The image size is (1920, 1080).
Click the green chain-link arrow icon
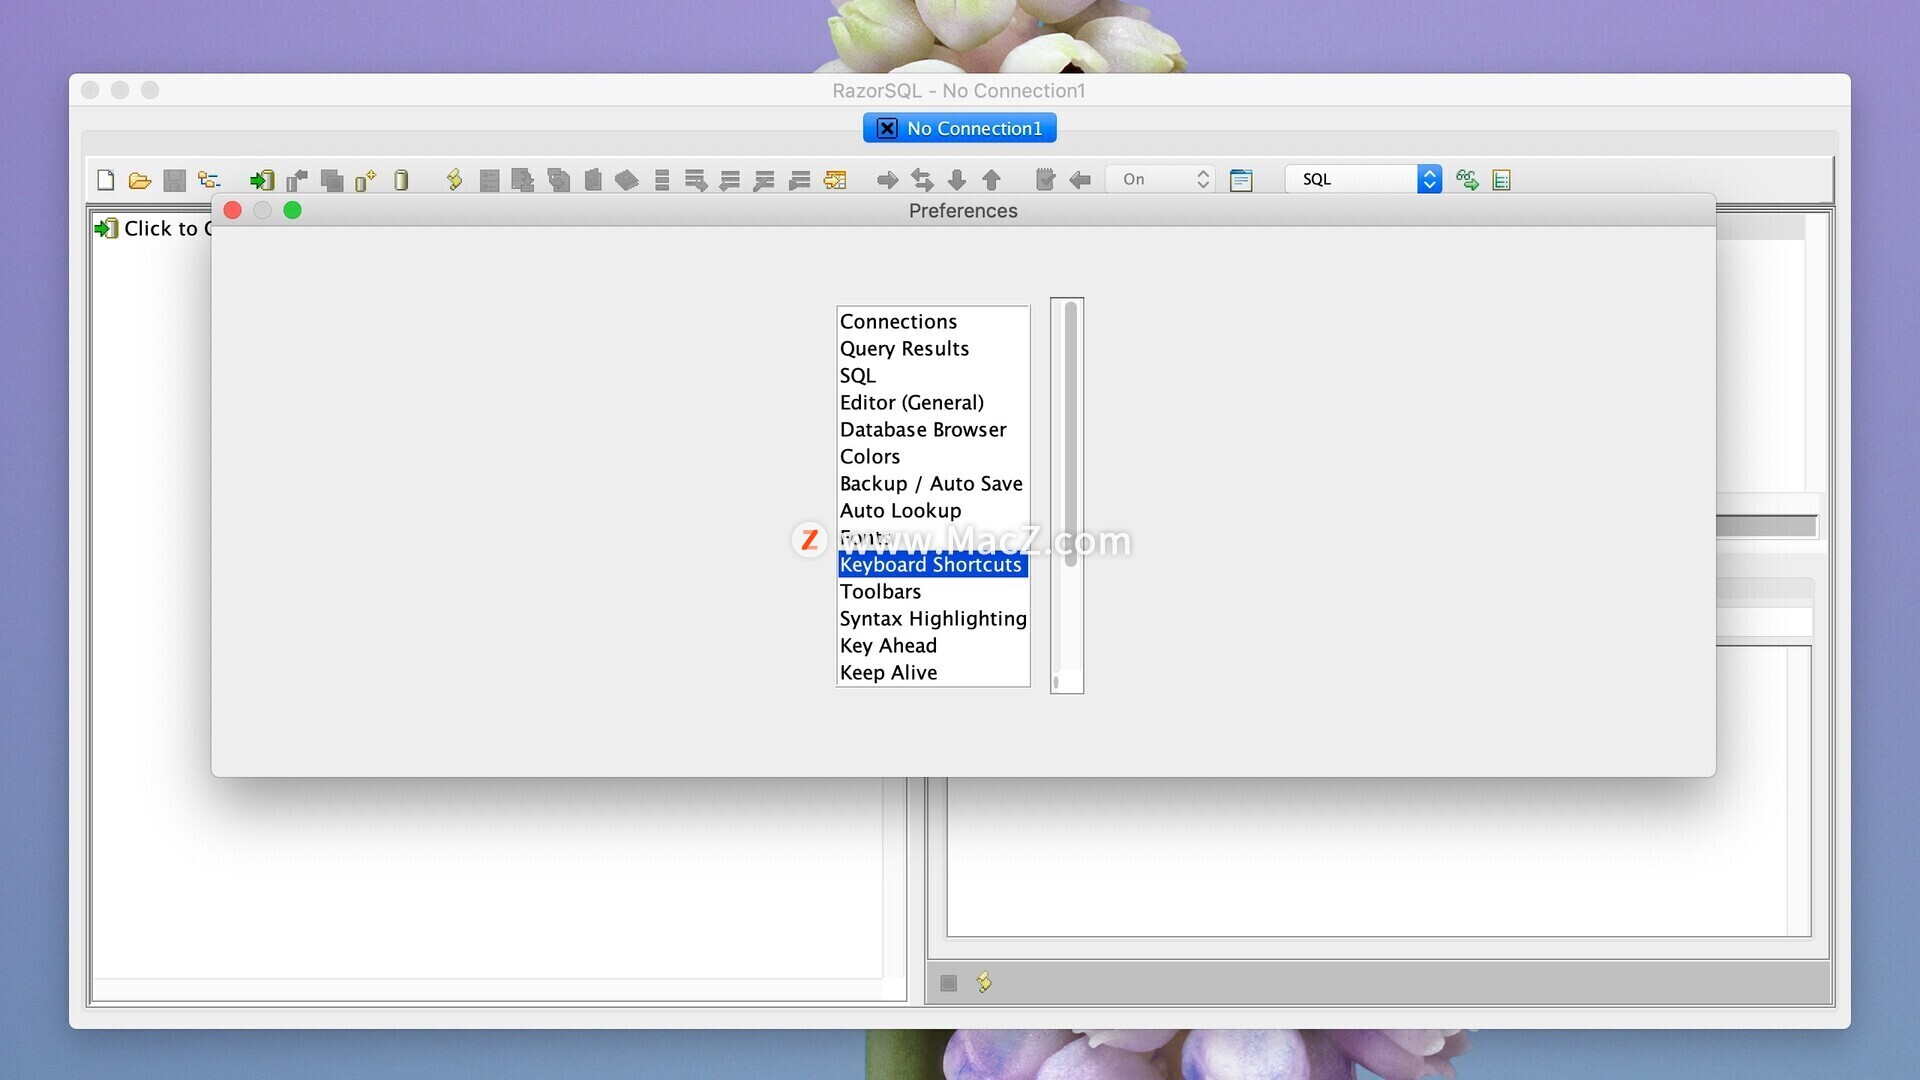pyautogui.click(x=1467, y=180)
